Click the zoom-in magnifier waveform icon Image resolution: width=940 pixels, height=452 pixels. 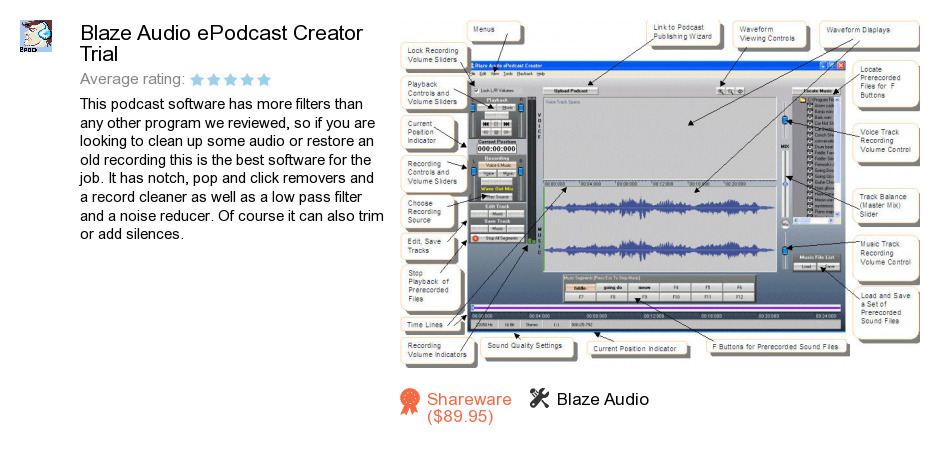(721, 91)
